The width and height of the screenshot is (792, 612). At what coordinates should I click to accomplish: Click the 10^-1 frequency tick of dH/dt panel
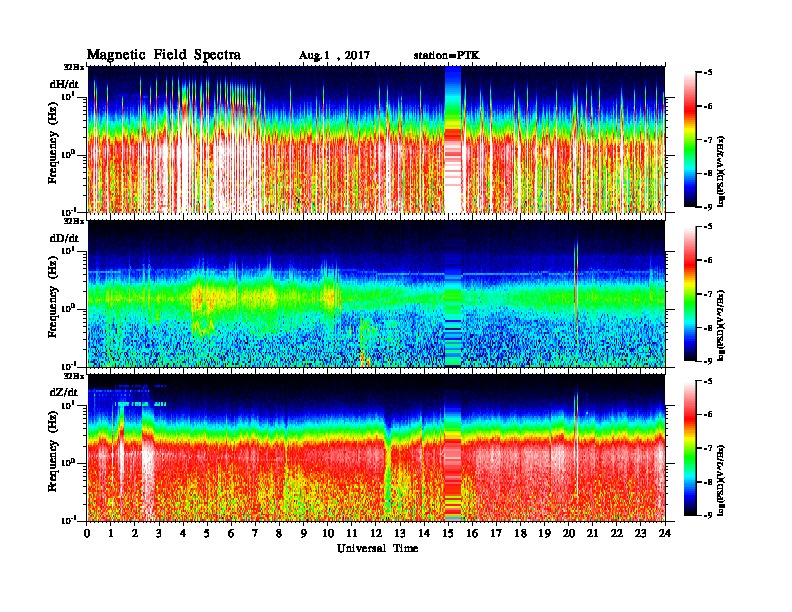70,212
